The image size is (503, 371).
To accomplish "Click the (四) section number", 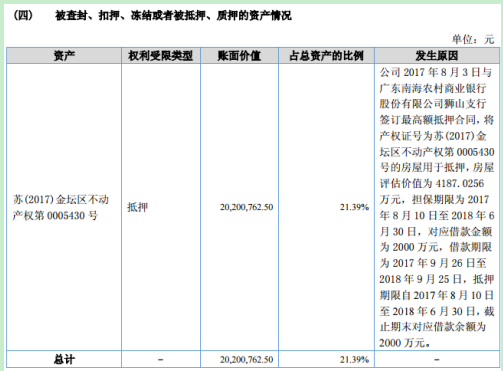I will coord(23,15).
